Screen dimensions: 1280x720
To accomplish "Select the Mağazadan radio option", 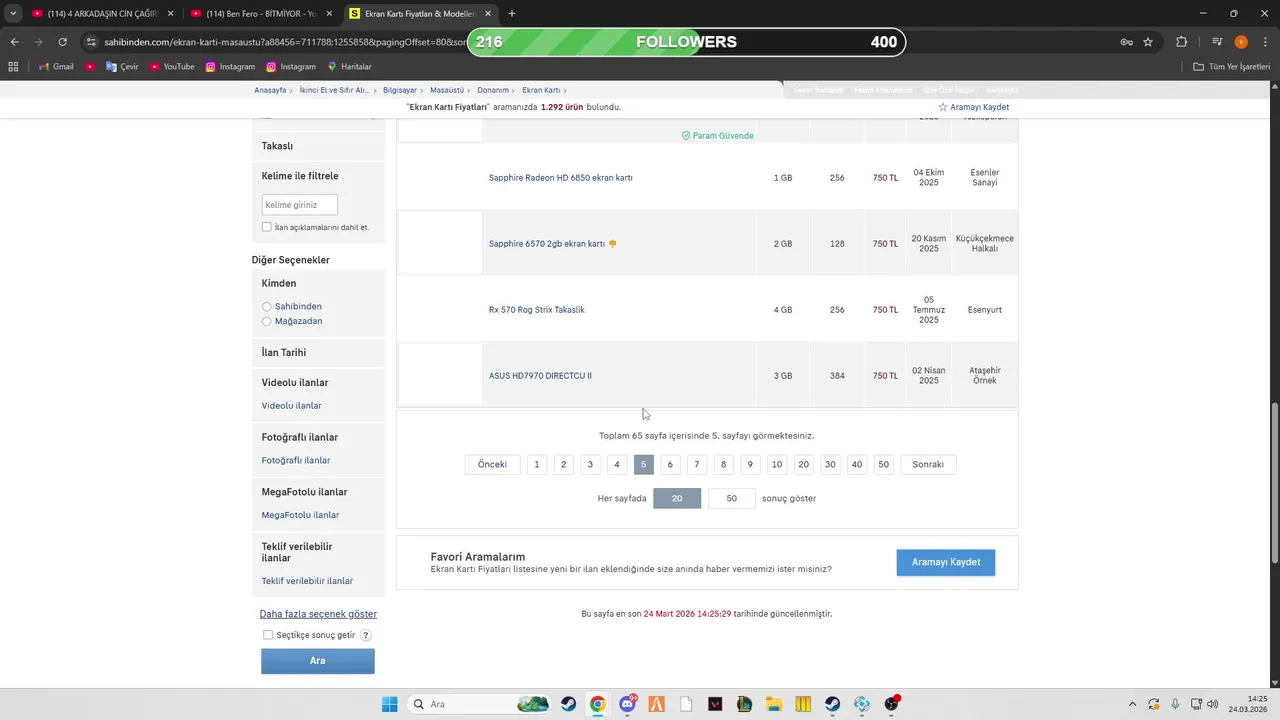I will coord(266,321).
